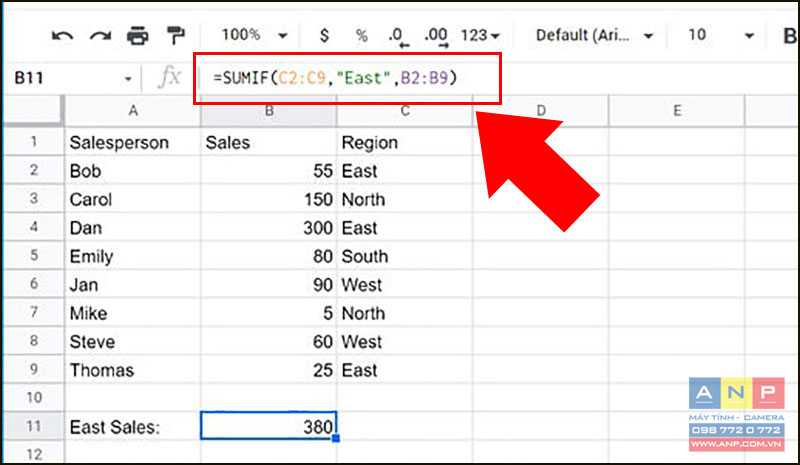The image size is (800, 465).
Task: Click the East Sales: label cell
Action: pyautogui.click(x=133, y=426)
